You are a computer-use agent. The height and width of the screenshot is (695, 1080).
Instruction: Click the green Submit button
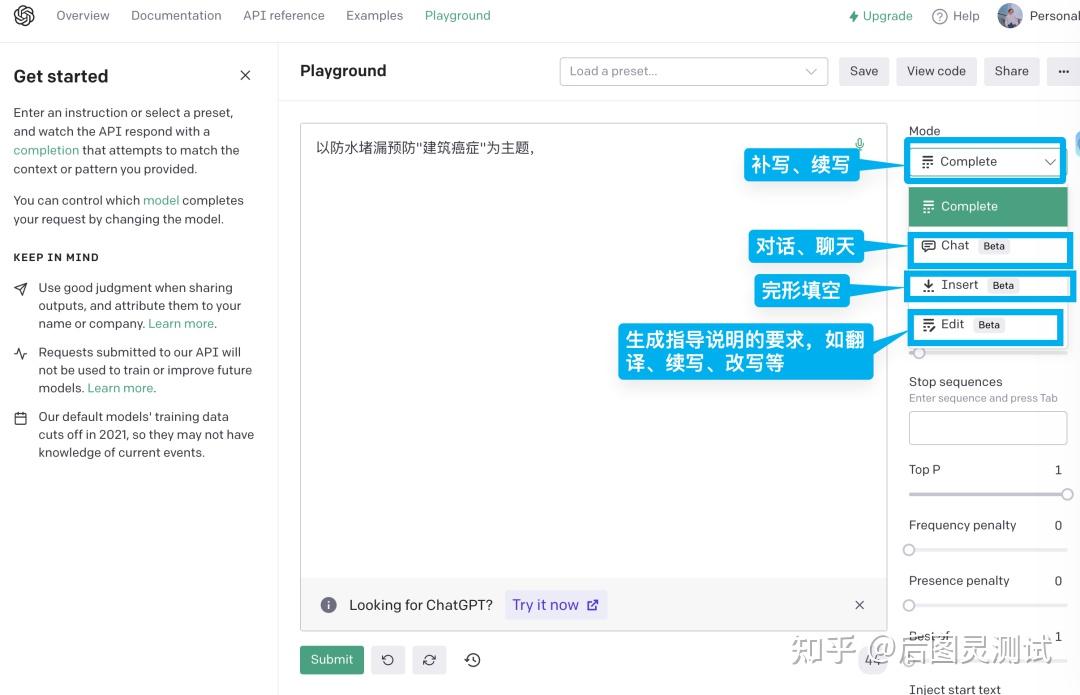tap(331, 659)
